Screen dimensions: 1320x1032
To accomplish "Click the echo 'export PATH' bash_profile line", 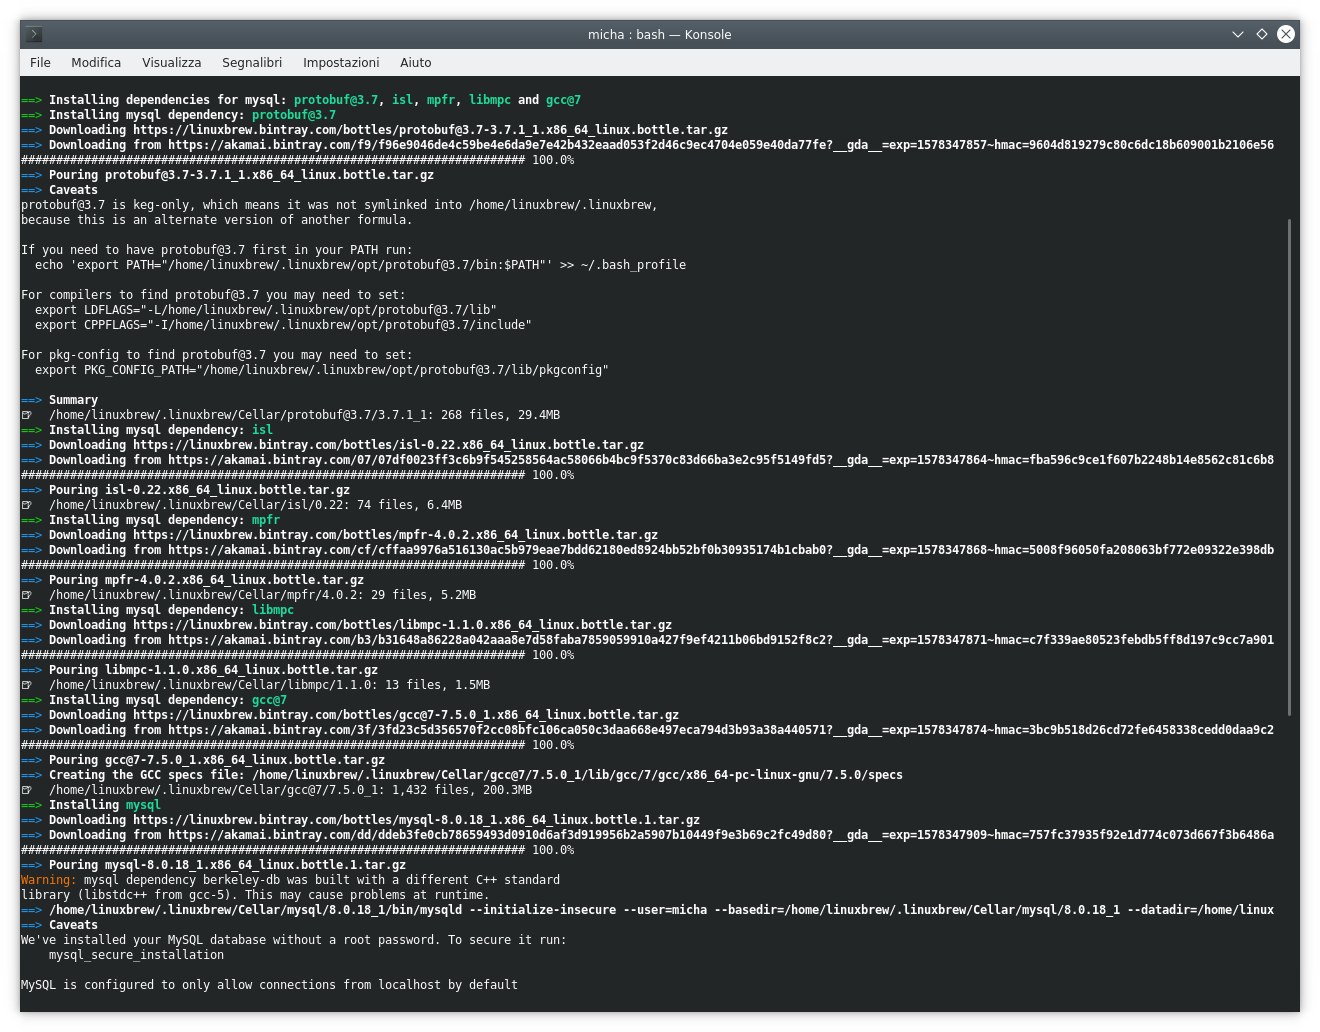I will pyautogui.click(x=360, y=265).
